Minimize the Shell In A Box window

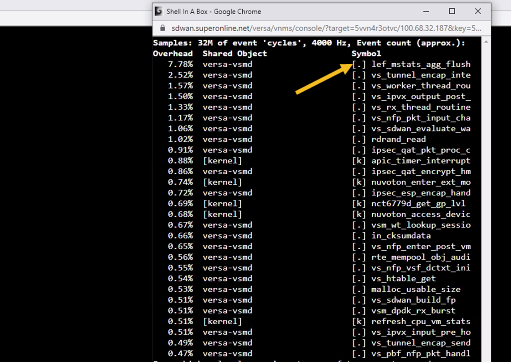tap(426, 11)
